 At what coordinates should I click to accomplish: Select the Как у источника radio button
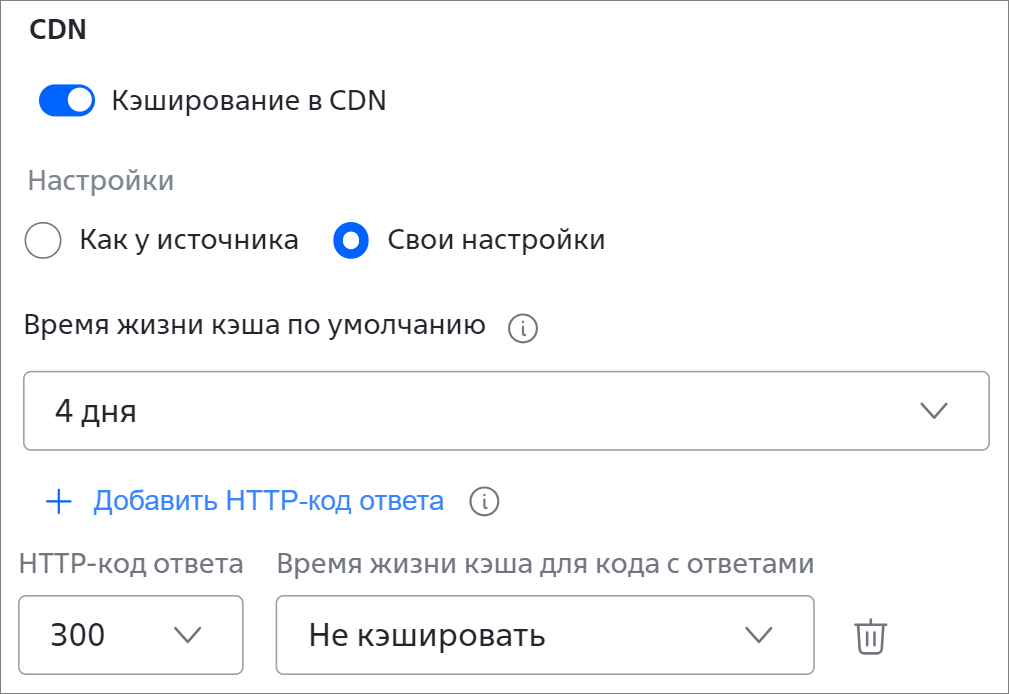click(x=43, y=240)
